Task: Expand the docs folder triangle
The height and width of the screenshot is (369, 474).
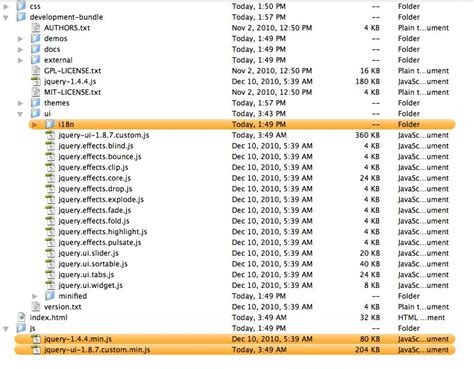Action: coord(20,50)
